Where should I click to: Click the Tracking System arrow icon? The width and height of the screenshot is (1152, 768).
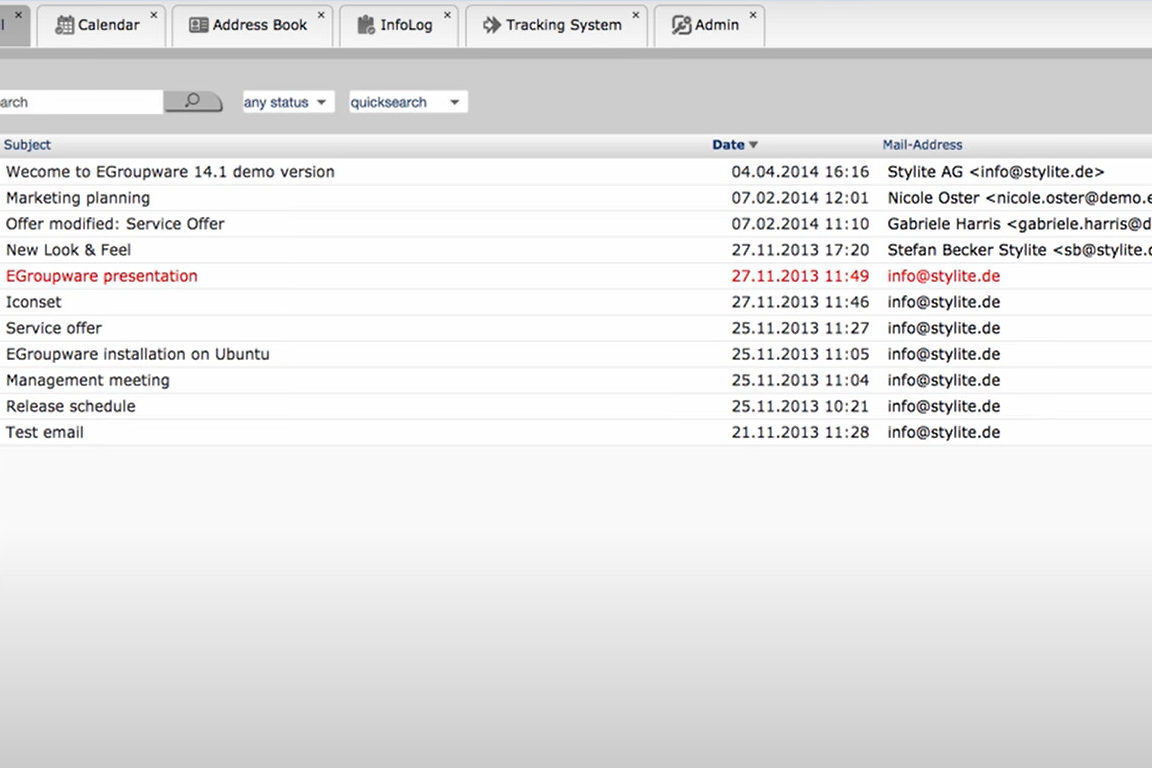pyautogui.click(x=490, y=24)
